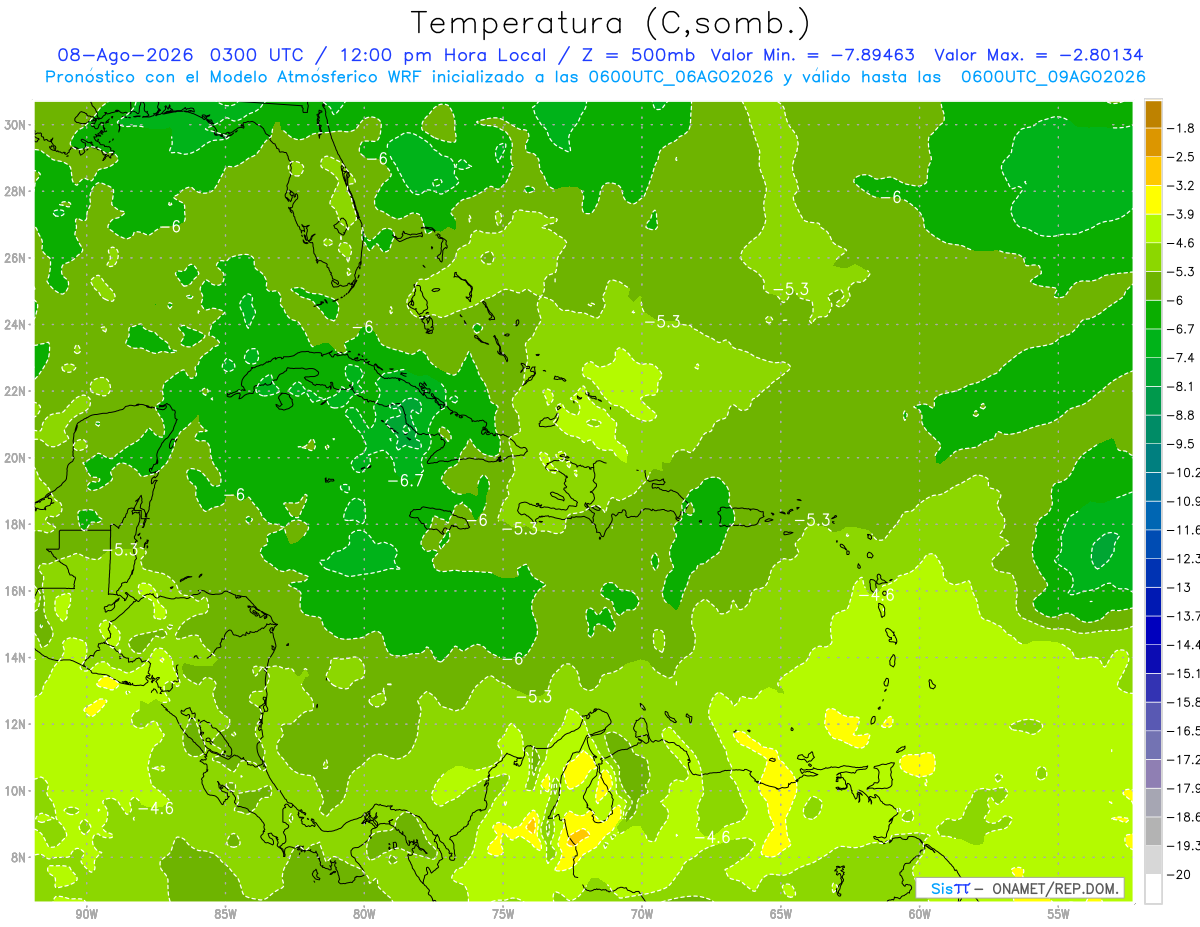
Task: Click the 28N latitude axis label
Action: [x=15, y=191]
